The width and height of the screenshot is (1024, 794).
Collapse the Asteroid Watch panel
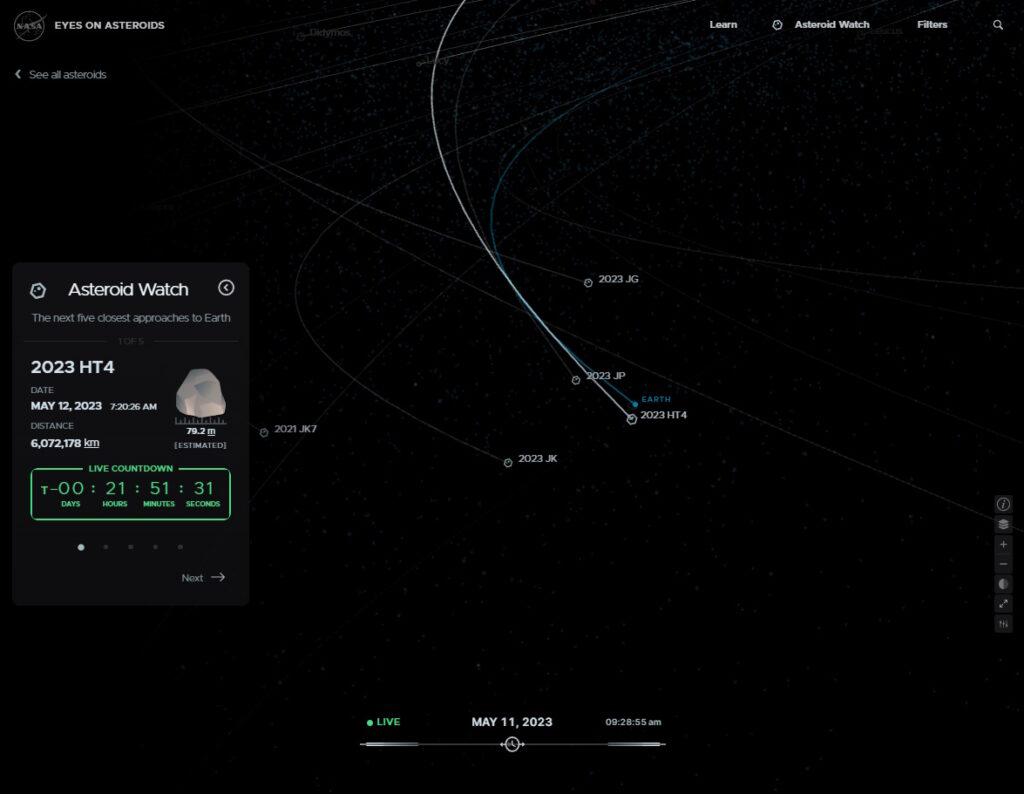click(226, 288)
